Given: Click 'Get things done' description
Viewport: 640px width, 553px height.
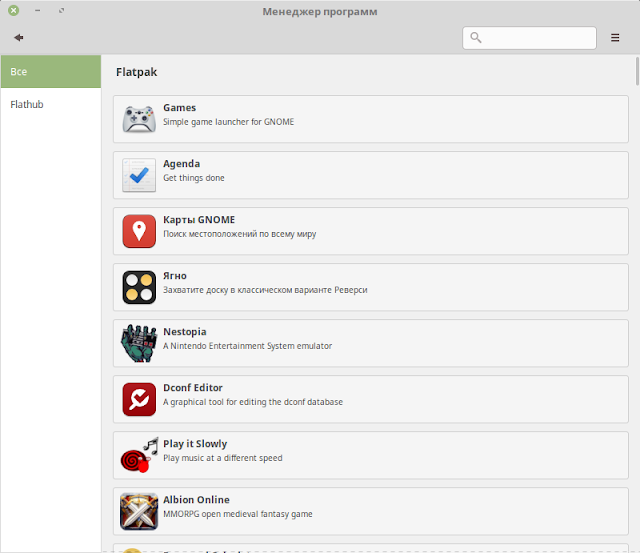Looking at the screenshot, I should point(194,178).
